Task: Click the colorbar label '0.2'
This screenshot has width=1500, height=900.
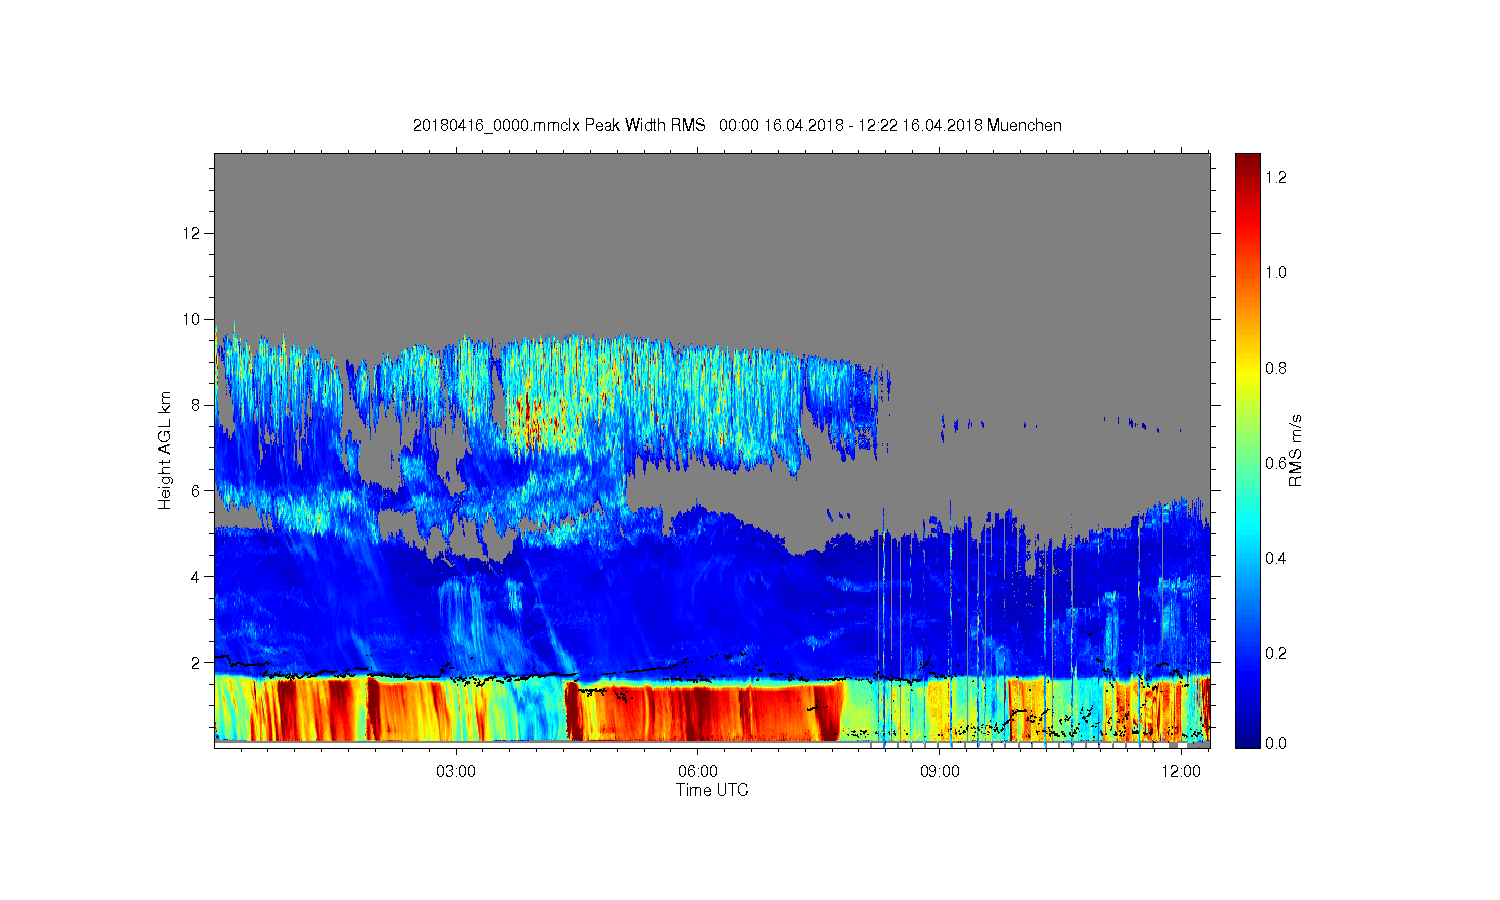Action: point(1275,653)
